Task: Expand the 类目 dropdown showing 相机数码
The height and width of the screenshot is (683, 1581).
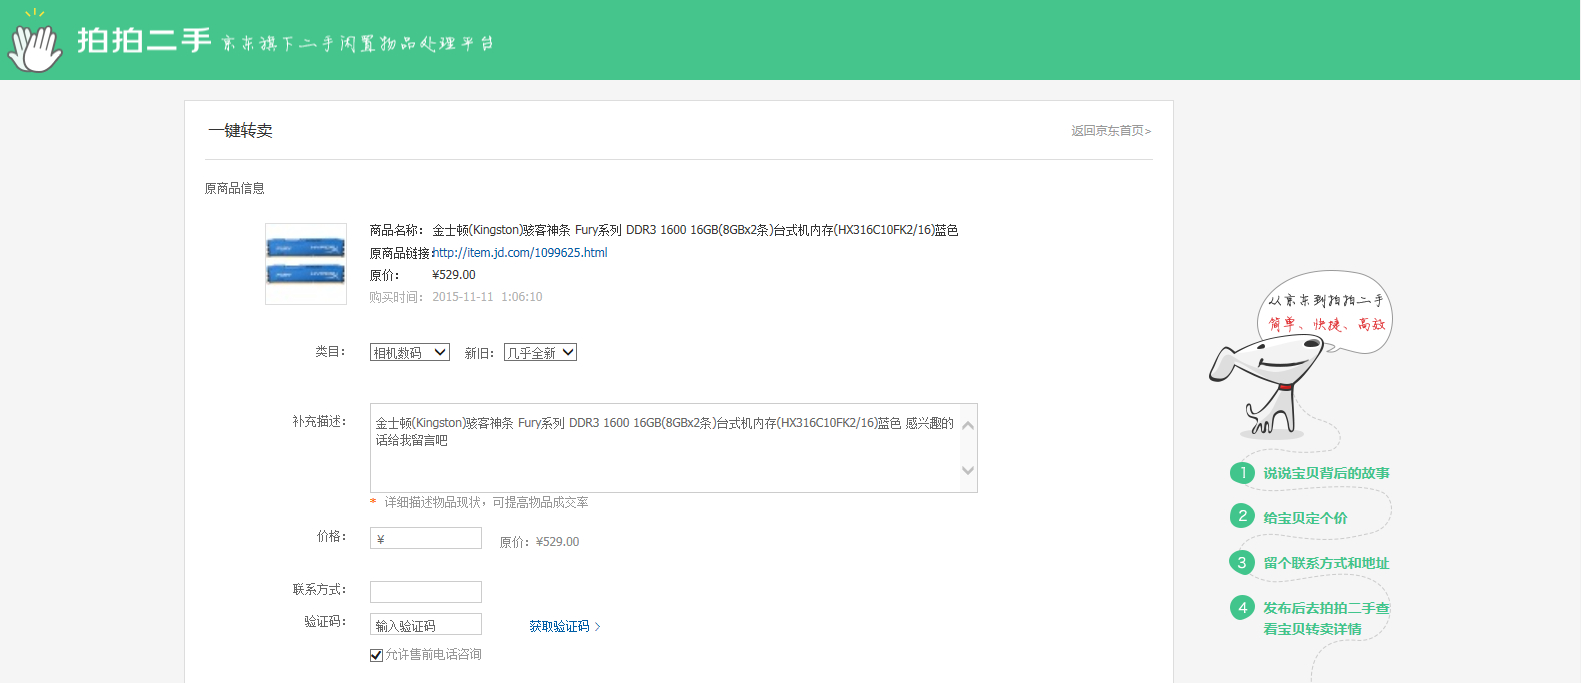Action: point(410,352)
